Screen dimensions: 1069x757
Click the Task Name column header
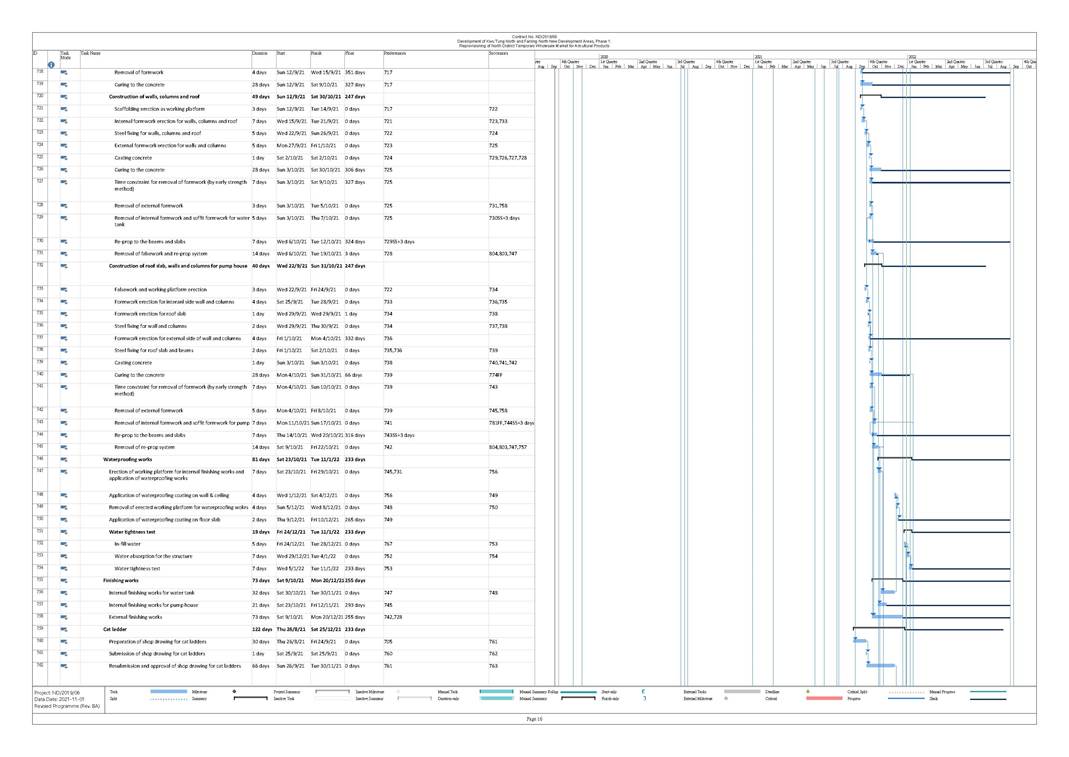pyautogui.click(x=91, y=51)
